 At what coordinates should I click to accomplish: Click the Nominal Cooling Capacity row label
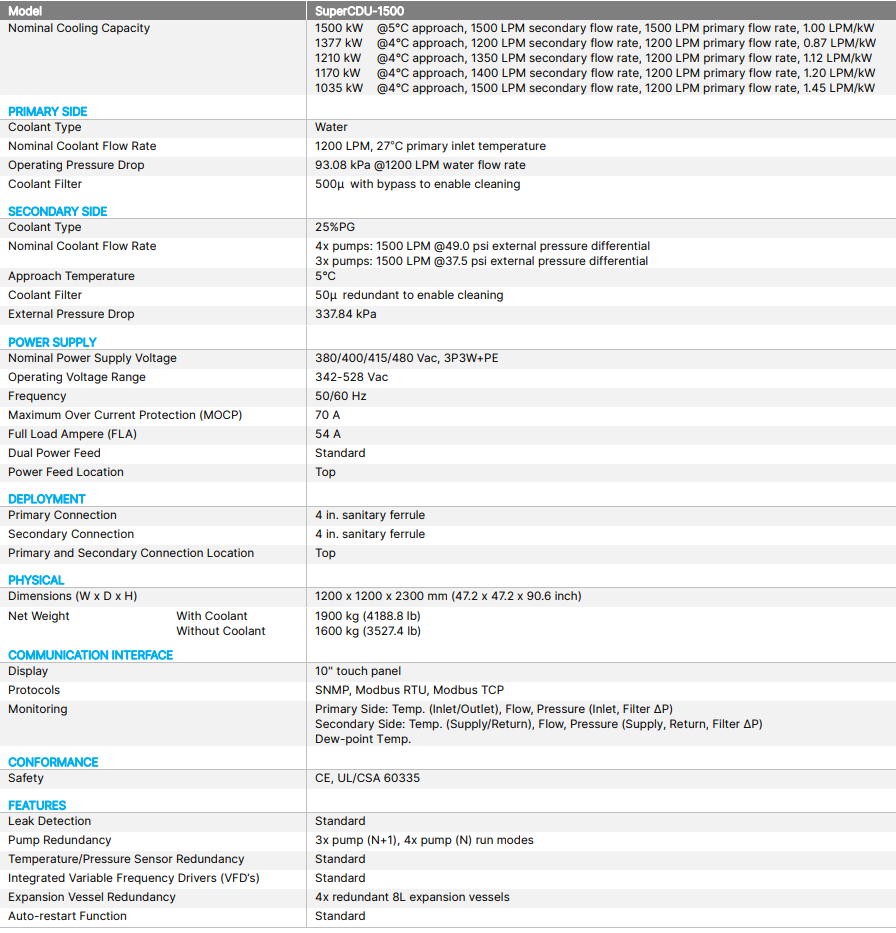tap(79, 28)
